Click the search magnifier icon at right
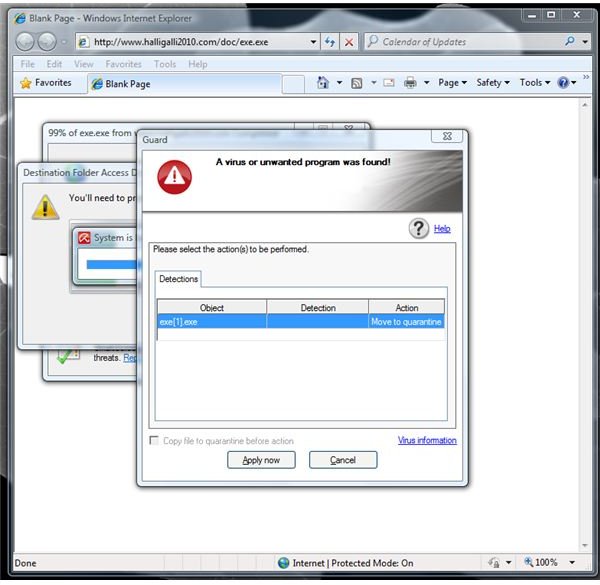600x585 pixels. 570,41
